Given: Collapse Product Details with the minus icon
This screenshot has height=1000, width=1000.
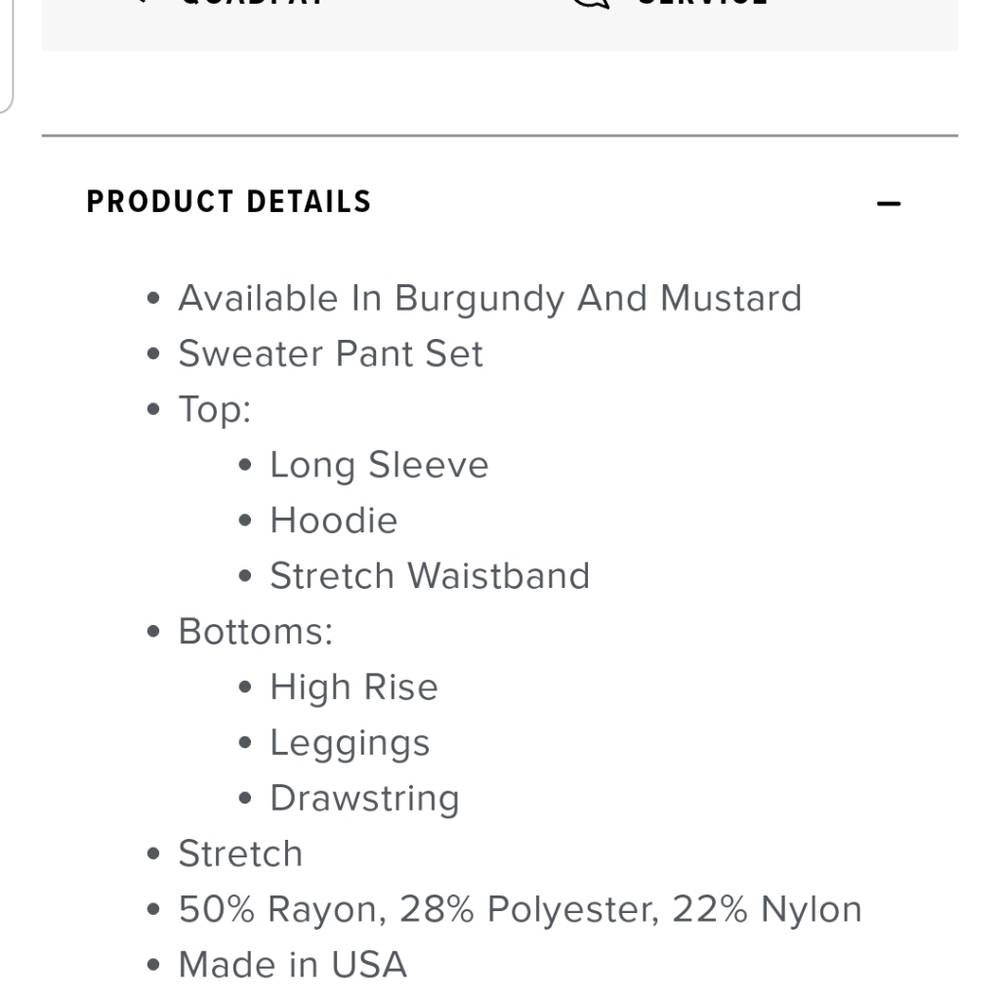Looking at the screenshot, I should pos(888,204).
